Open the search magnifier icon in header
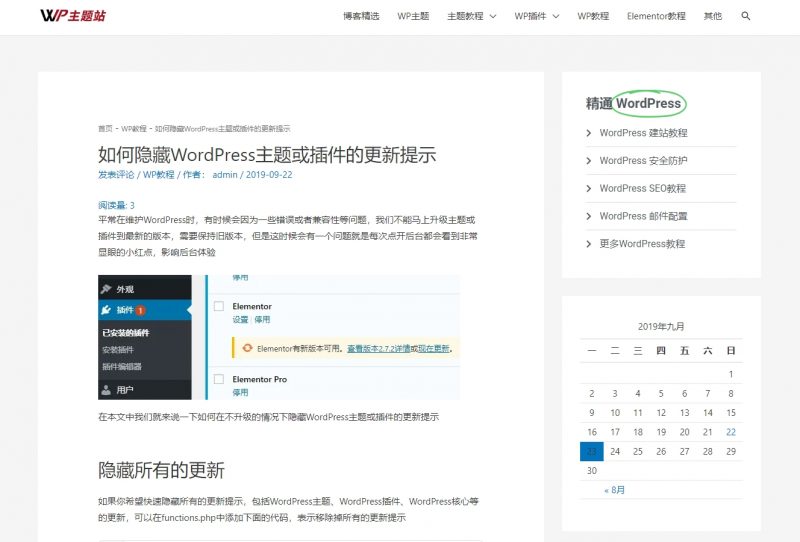This screenshot has height=542, width=800. 746,16
